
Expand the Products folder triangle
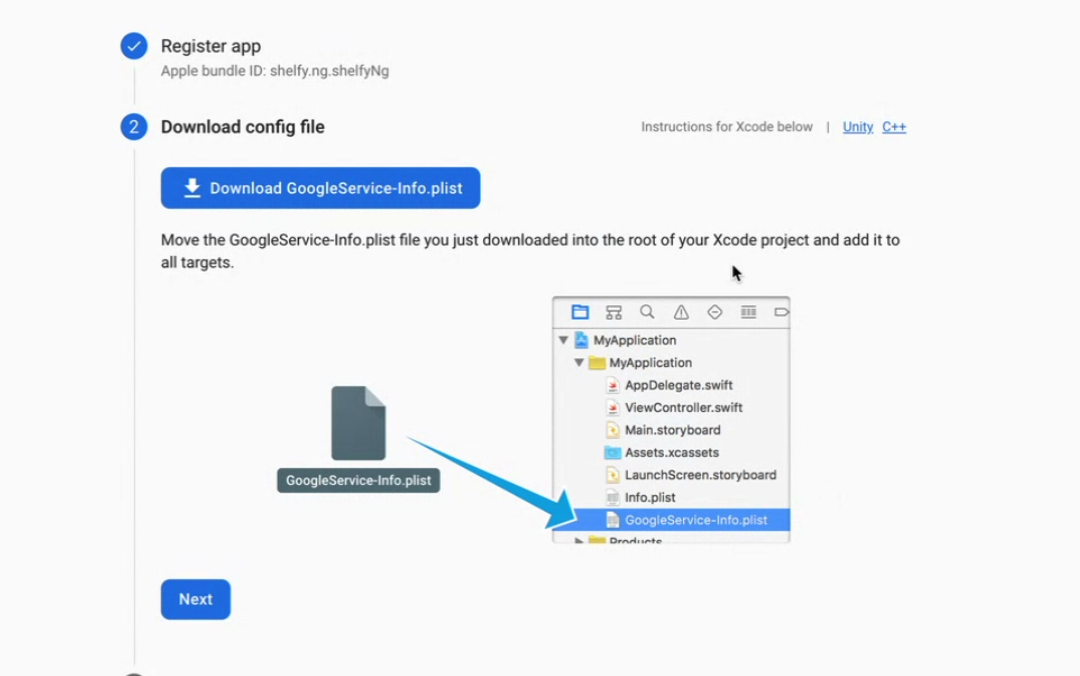[579, 541]
